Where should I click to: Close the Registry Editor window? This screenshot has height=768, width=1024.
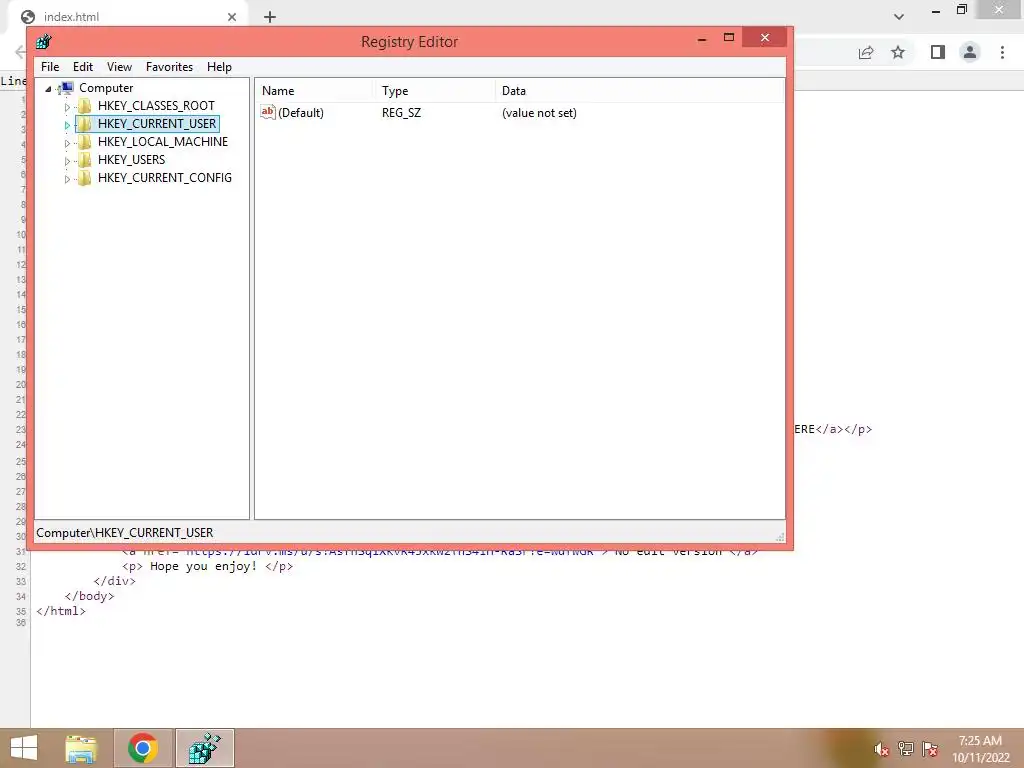765,38
